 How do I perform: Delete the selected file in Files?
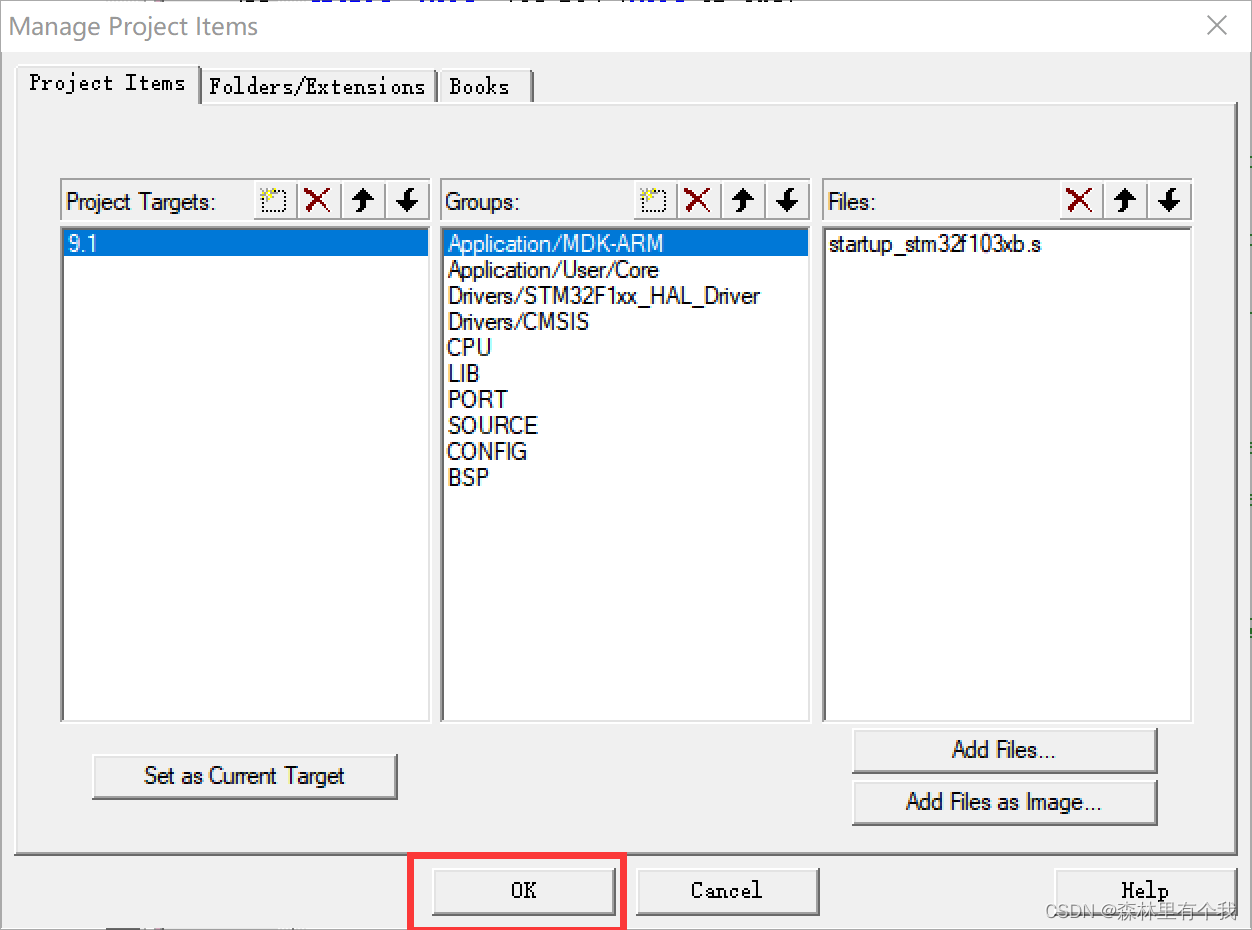[1080, 200]
